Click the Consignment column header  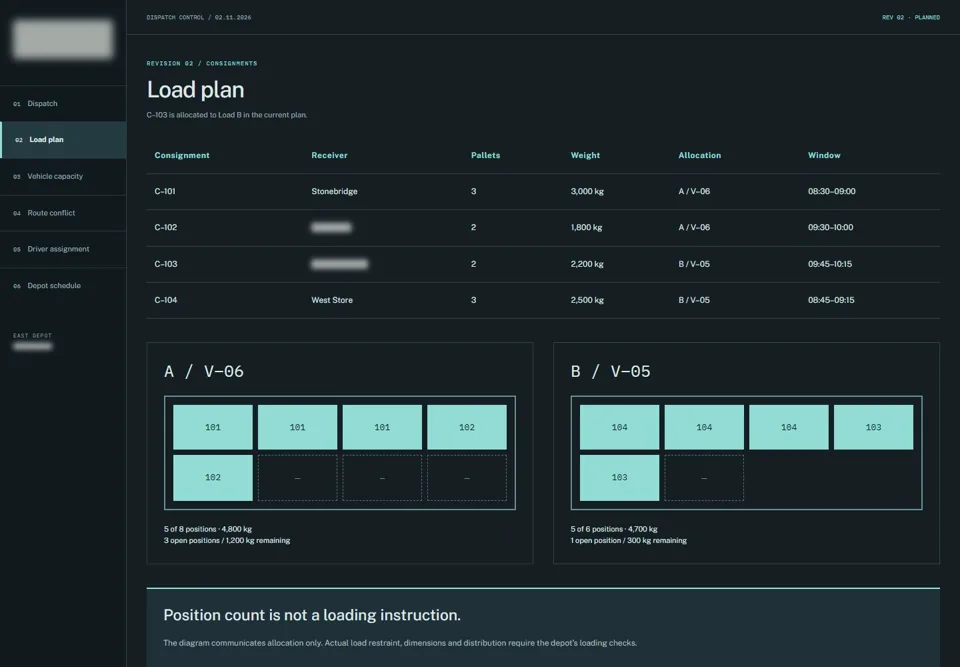point(182,156)
